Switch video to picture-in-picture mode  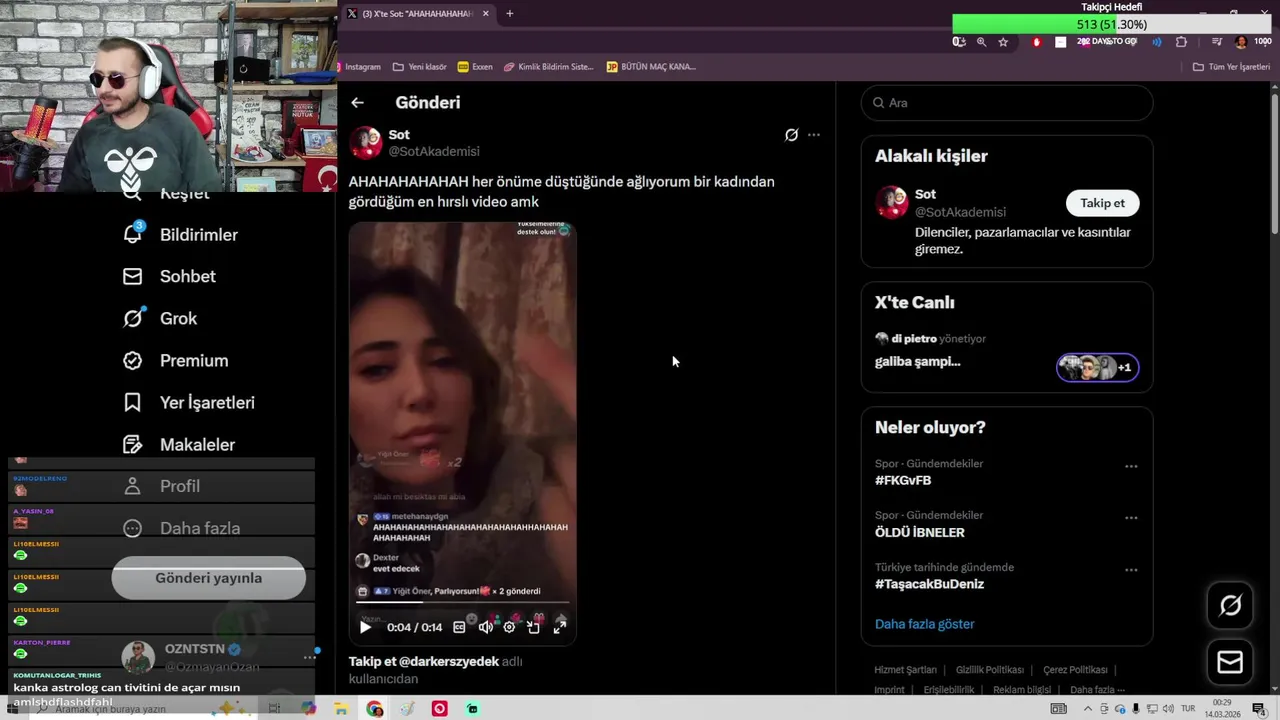tap(534, 627)
